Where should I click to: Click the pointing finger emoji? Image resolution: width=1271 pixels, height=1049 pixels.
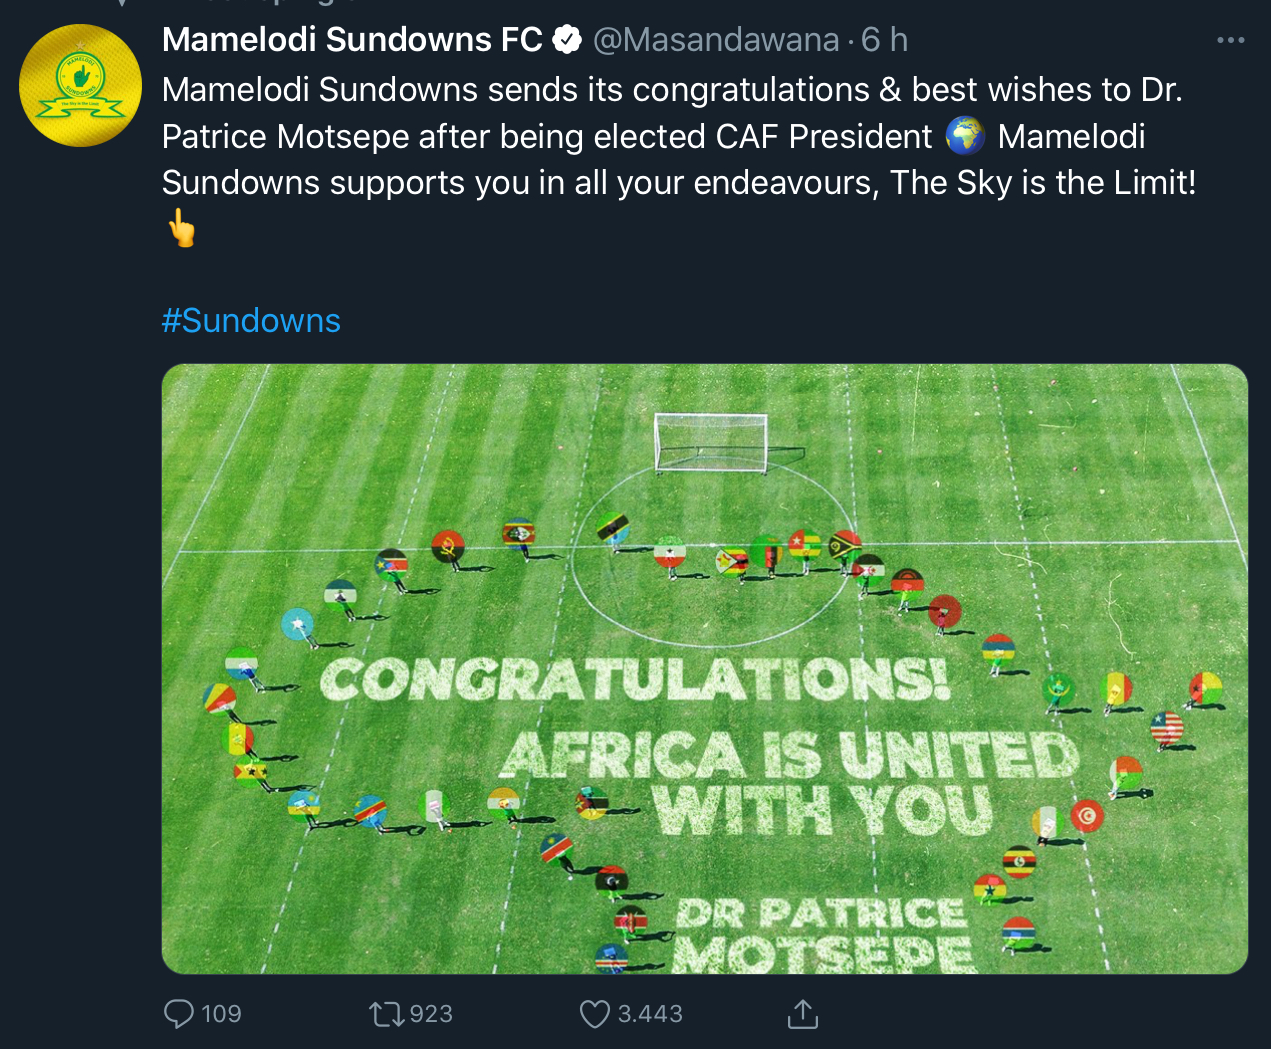(181, 228)
